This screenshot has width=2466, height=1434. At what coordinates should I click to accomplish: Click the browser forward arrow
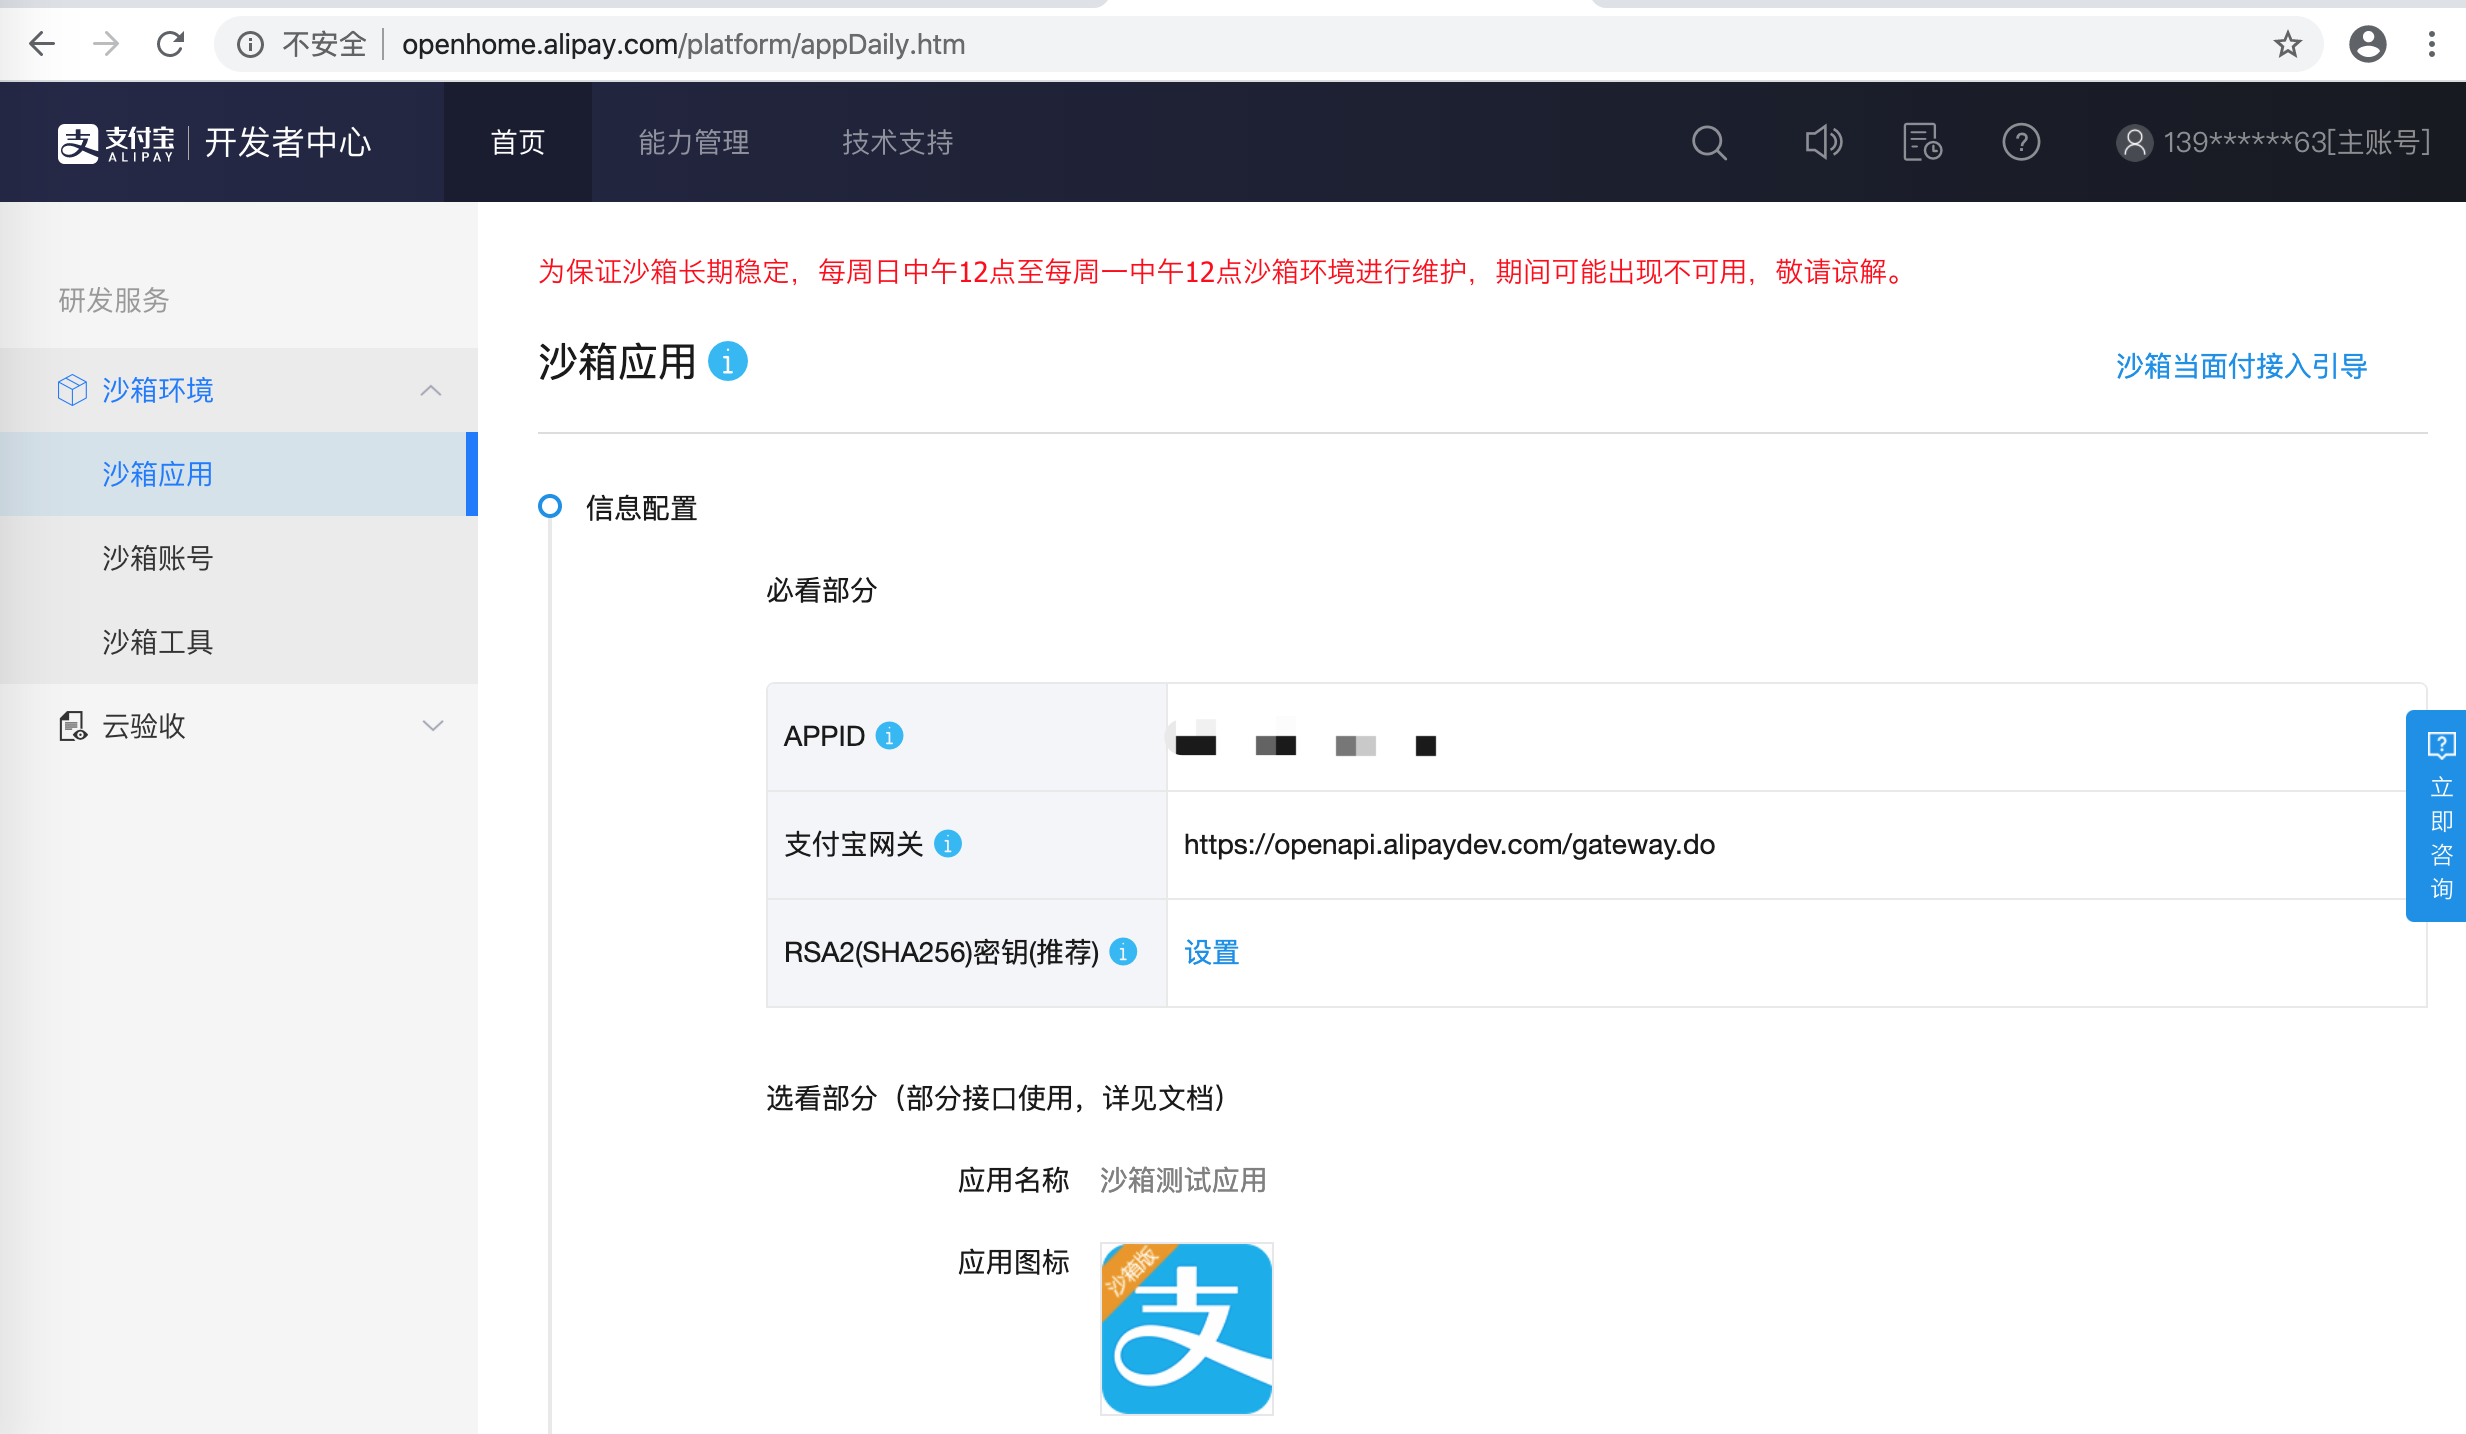[106, 44]
